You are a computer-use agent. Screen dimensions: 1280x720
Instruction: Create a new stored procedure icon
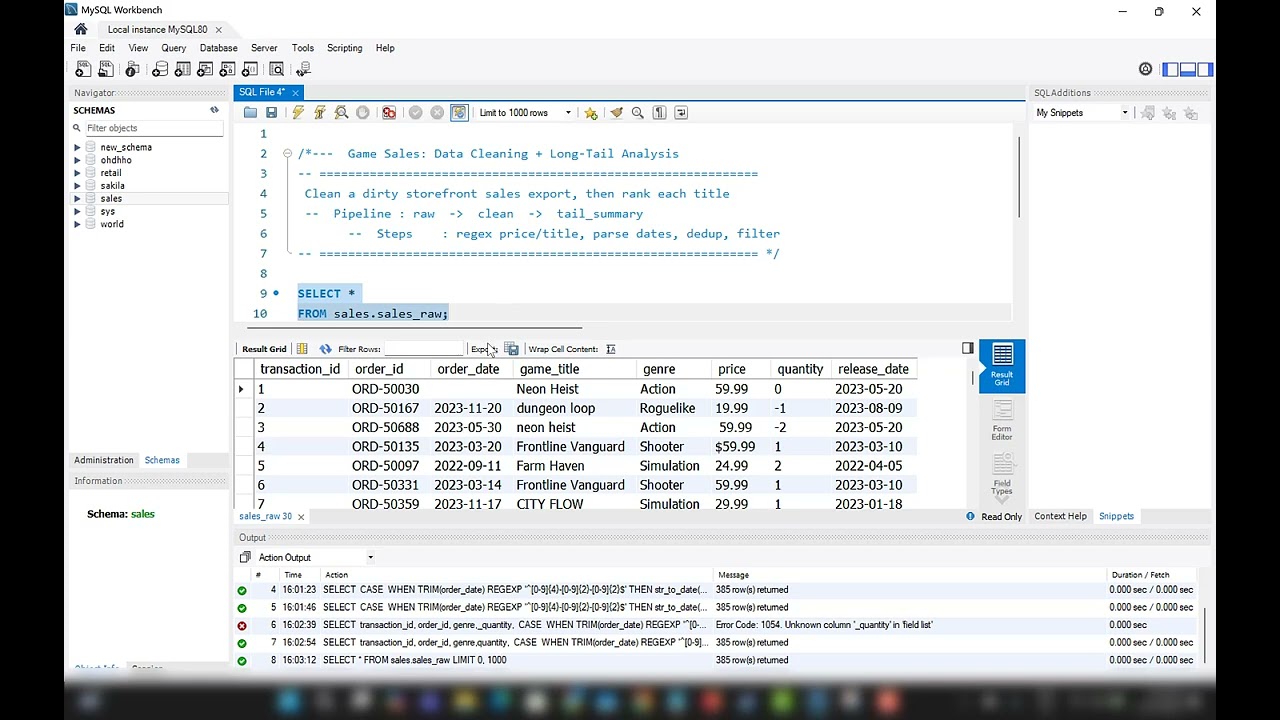click(227, 69)
